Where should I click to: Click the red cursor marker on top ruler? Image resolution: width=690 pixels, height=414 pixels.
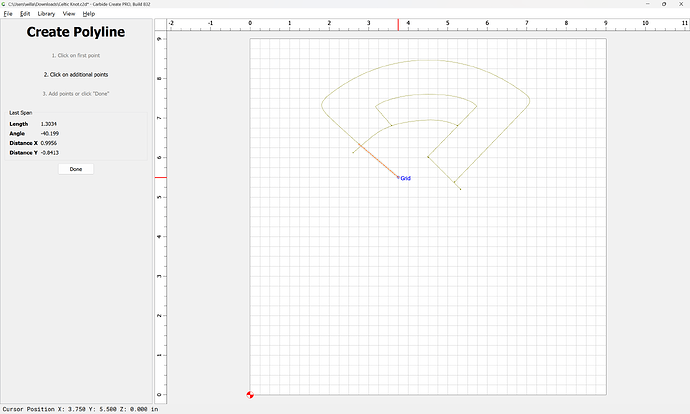click(398, 24)
